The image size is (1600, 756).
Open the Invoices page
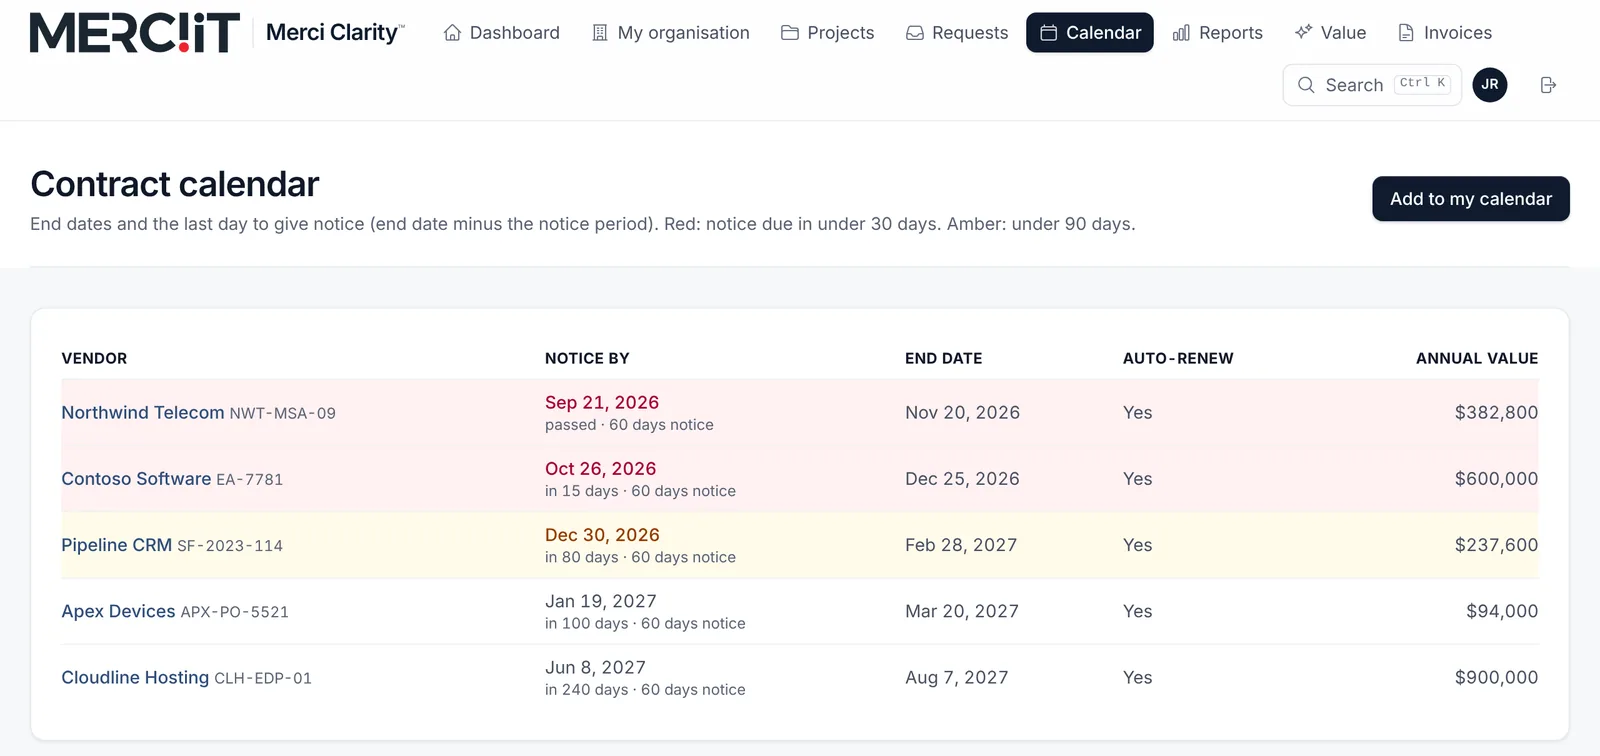(x=1445, y=33)
